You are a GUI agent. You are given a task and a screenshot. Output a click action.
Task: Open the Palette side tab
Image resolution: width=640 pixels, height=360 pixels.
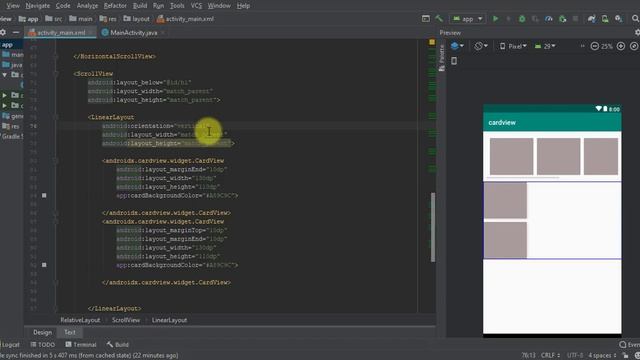click(442, 58)
